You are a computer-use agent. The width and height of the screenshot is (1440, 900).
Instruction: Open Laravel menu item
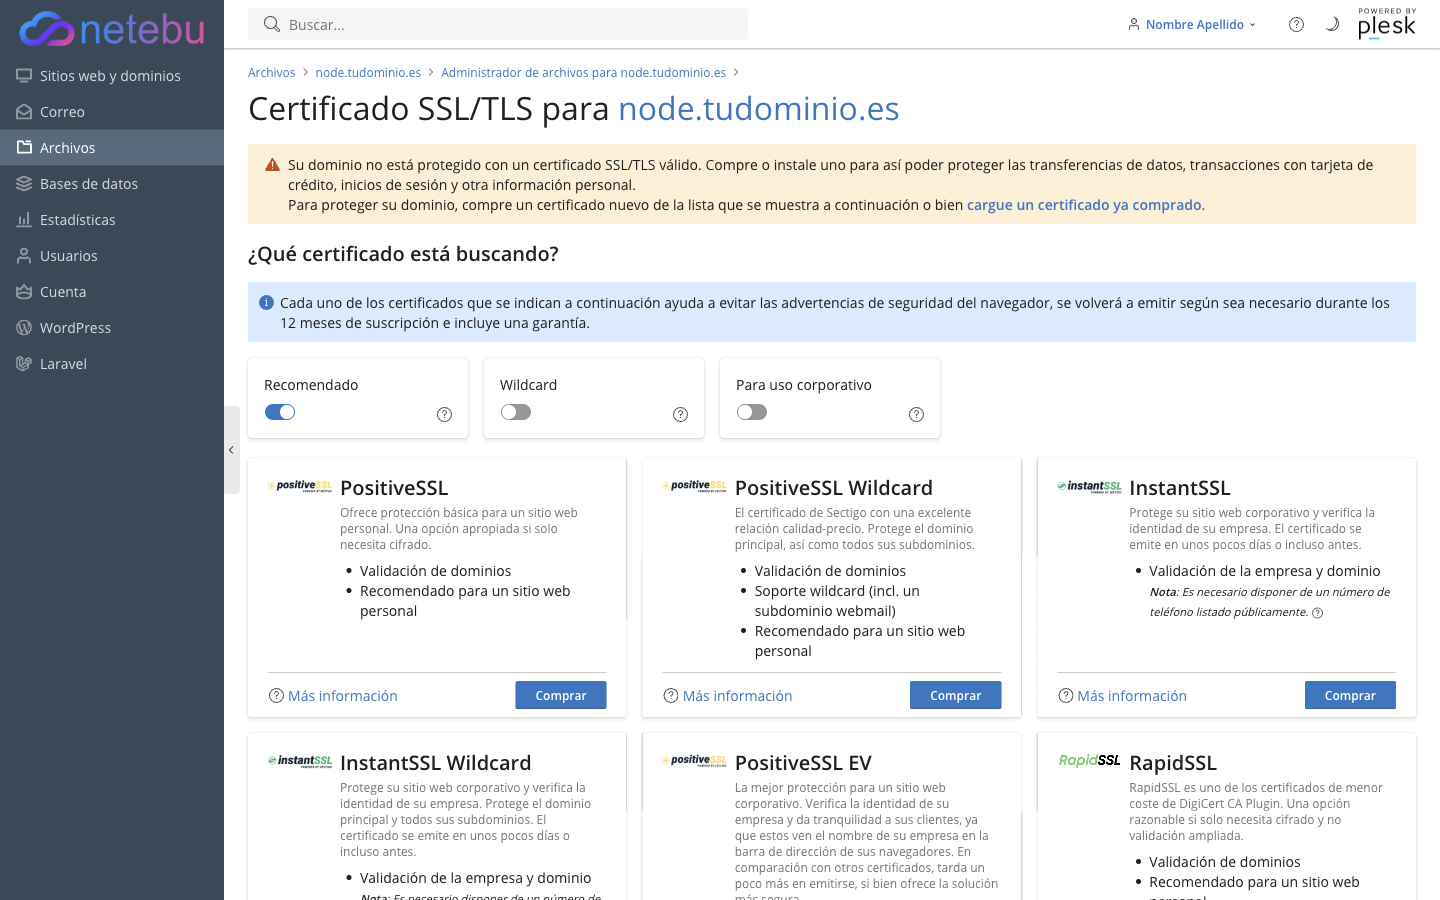pyautogui.click(x=112, y=363)
